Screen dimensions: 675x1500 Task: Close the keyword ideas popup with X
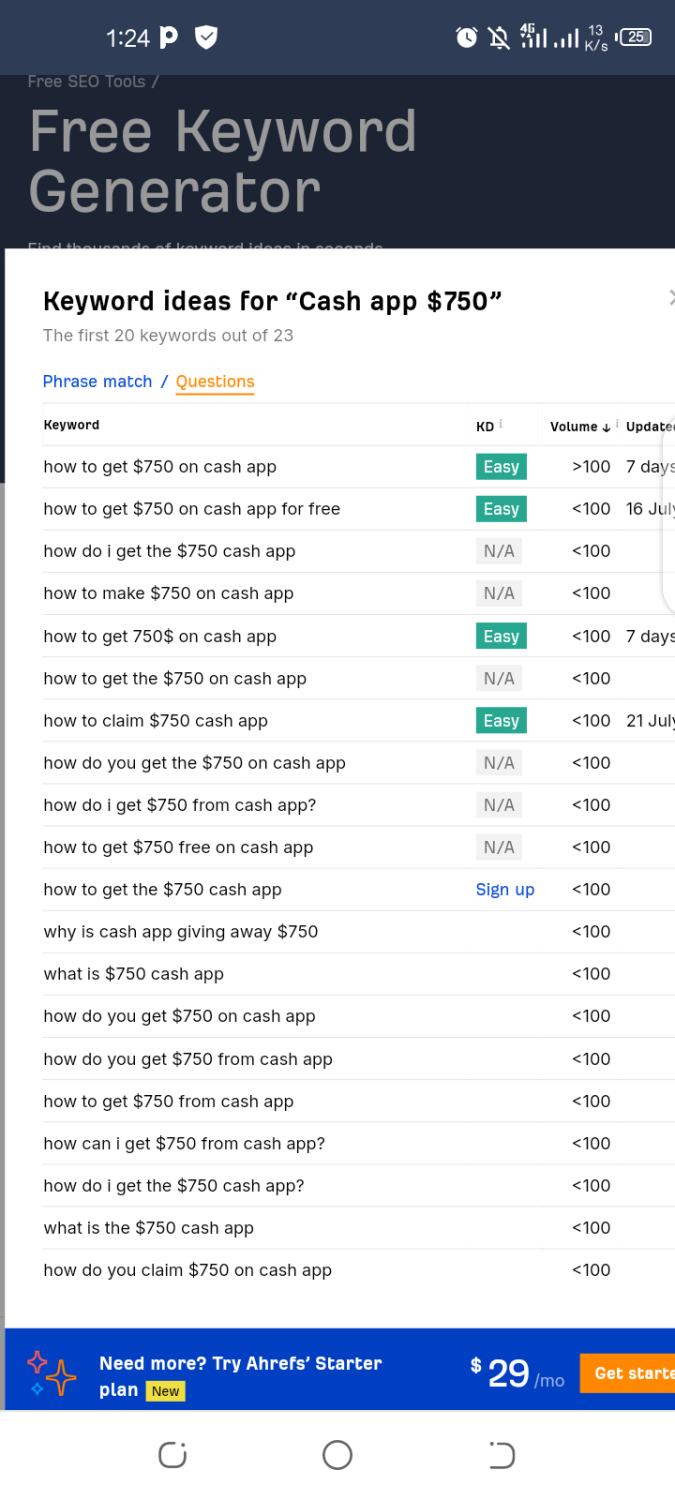tap(671, 297)
